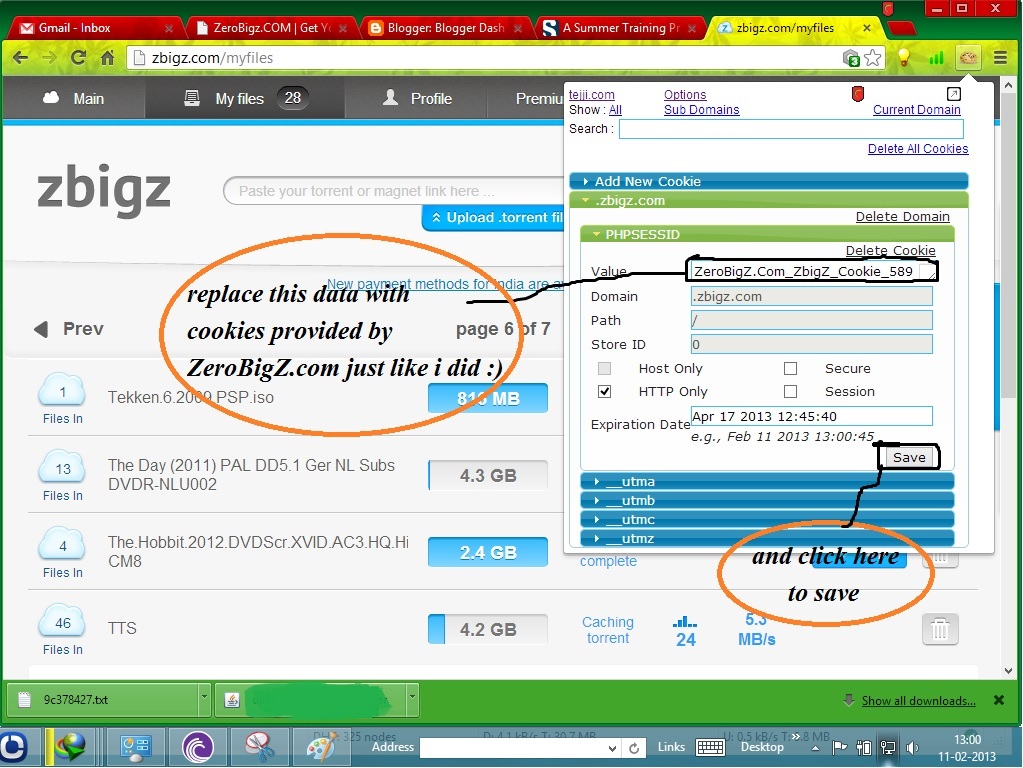Click the Upload .torrent file button

493,218
